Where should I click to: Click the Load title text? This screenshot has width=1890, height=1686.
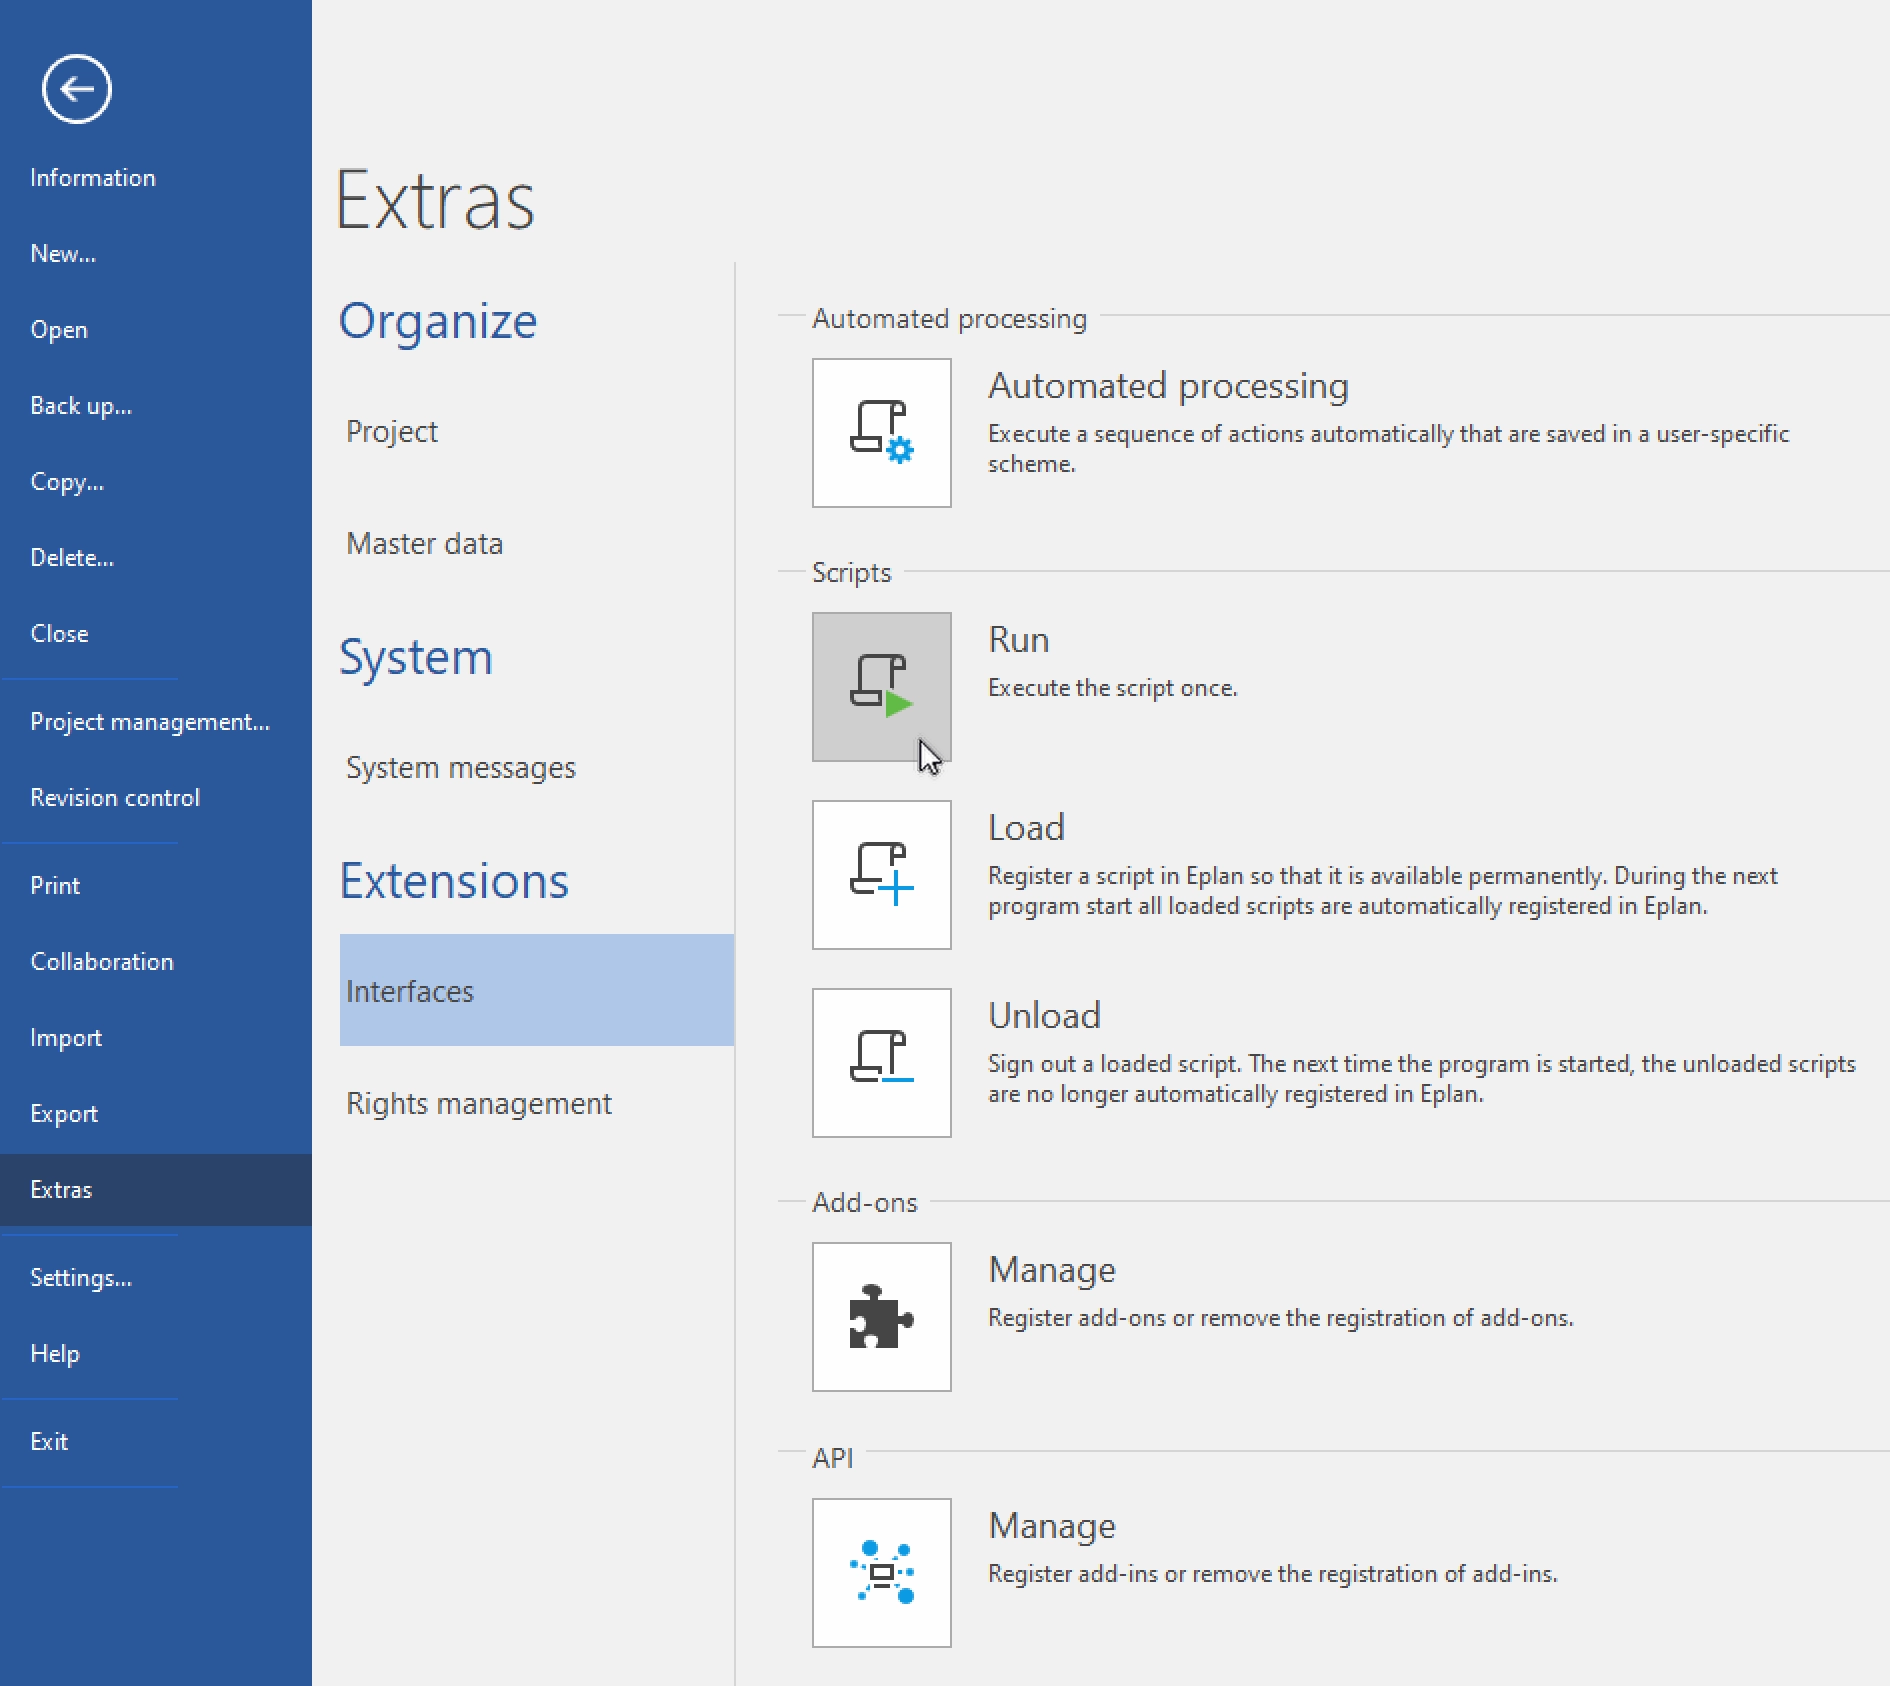pos(1026,827)
